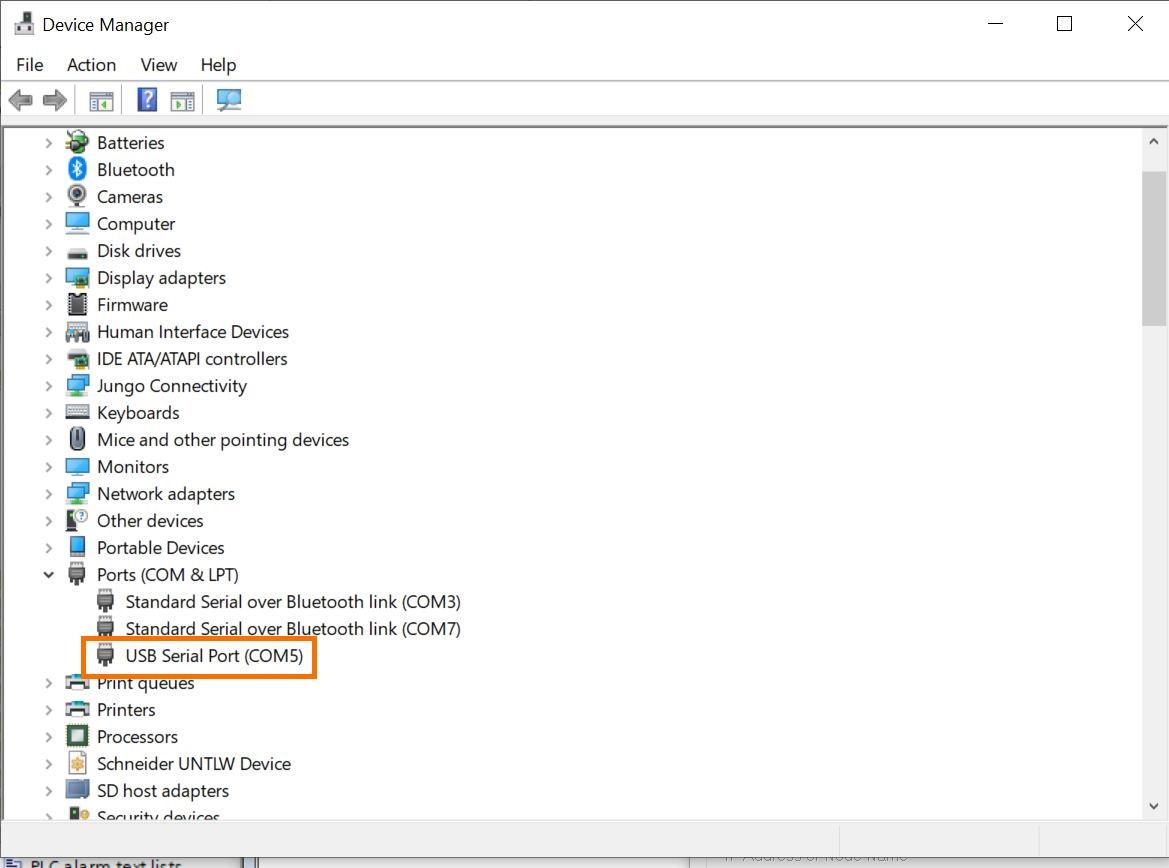Click the Network adapters icon

(77, 493)
